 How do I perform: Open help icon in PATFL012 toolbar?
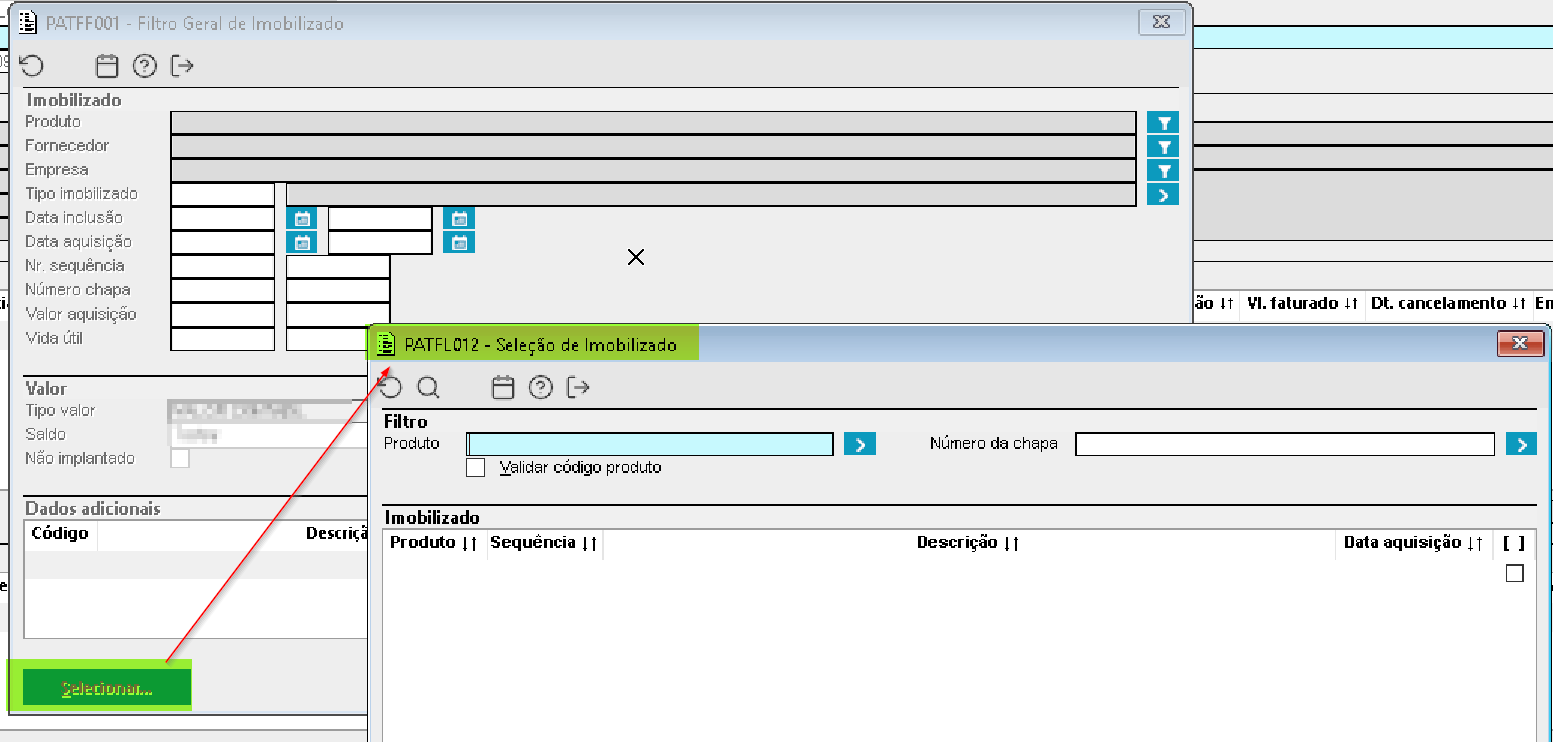(541, 388)
